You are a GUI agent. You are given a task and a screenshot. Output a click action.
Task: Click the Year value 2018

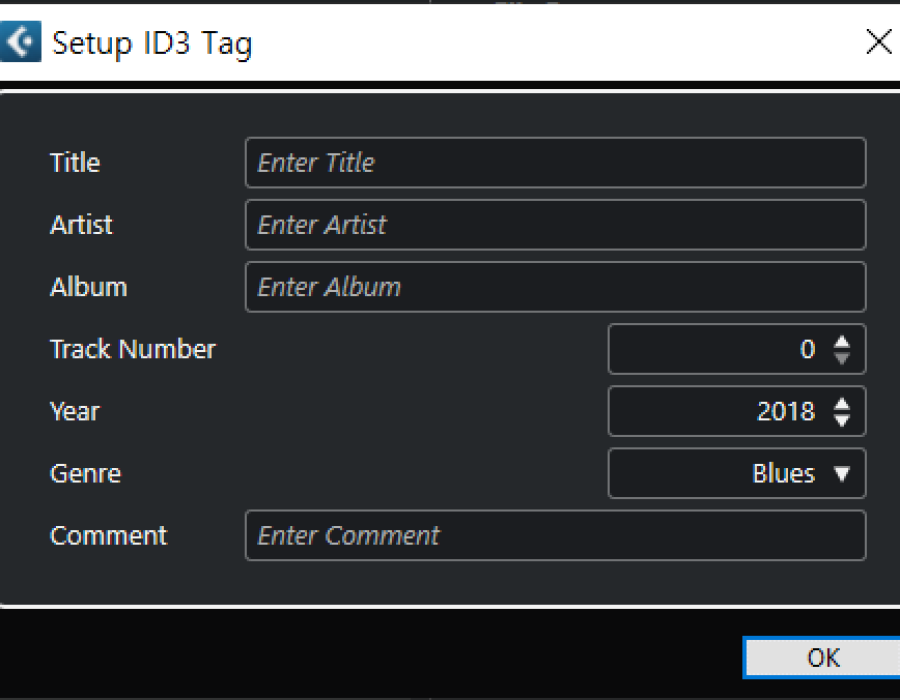786,411
